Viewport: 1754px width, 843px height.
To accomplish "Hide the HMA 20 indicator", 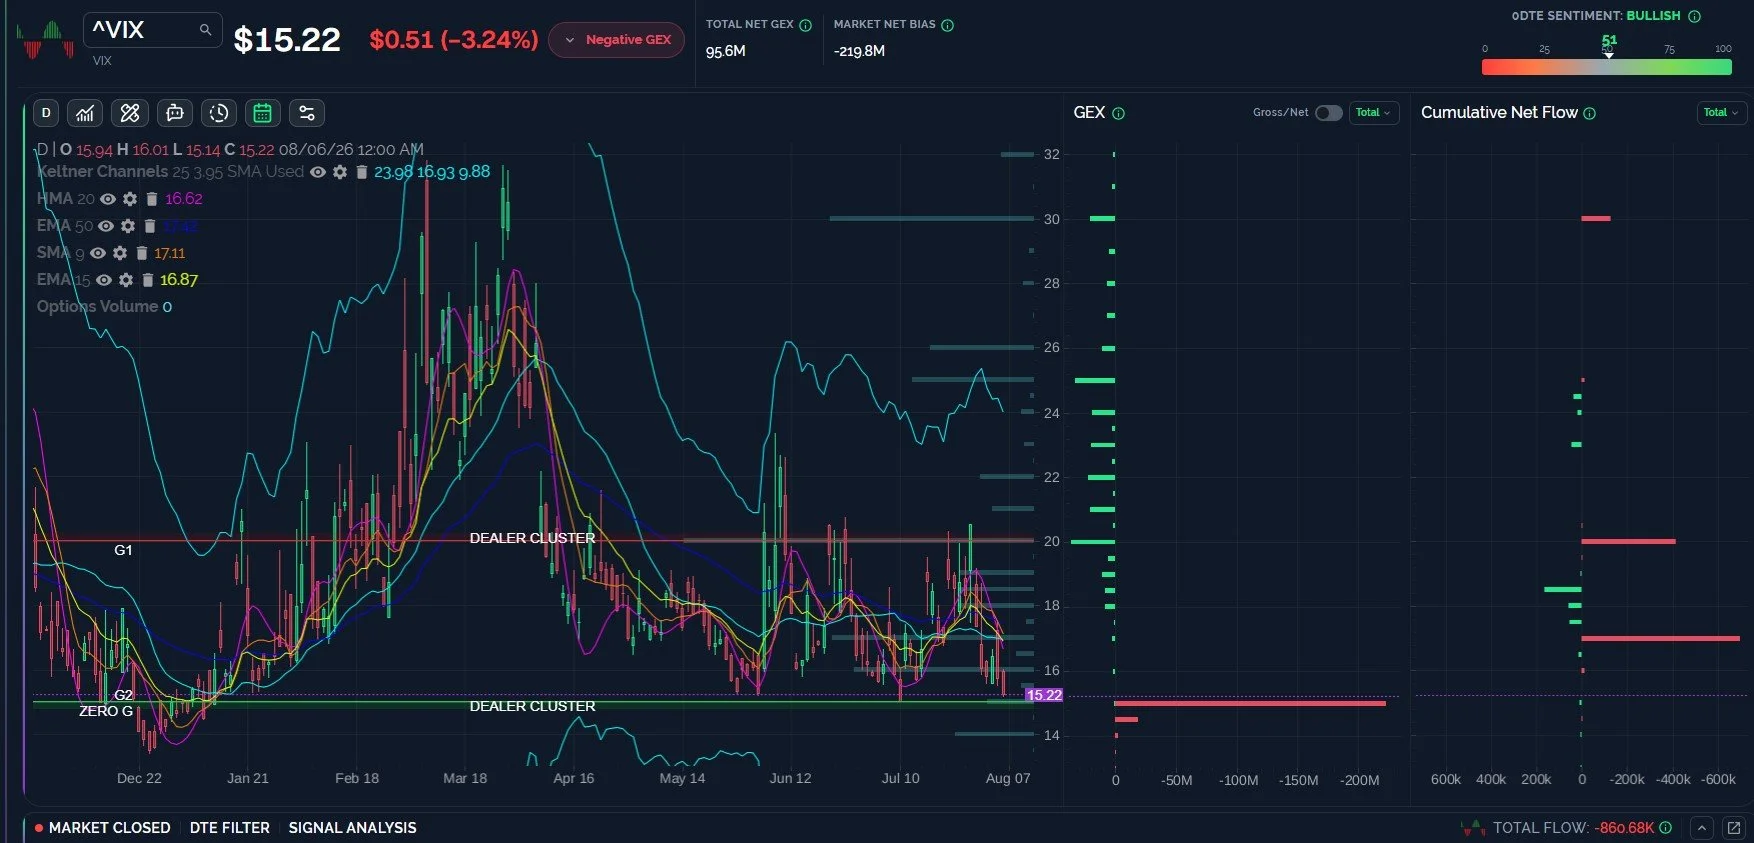I will [x=108, y=199].
